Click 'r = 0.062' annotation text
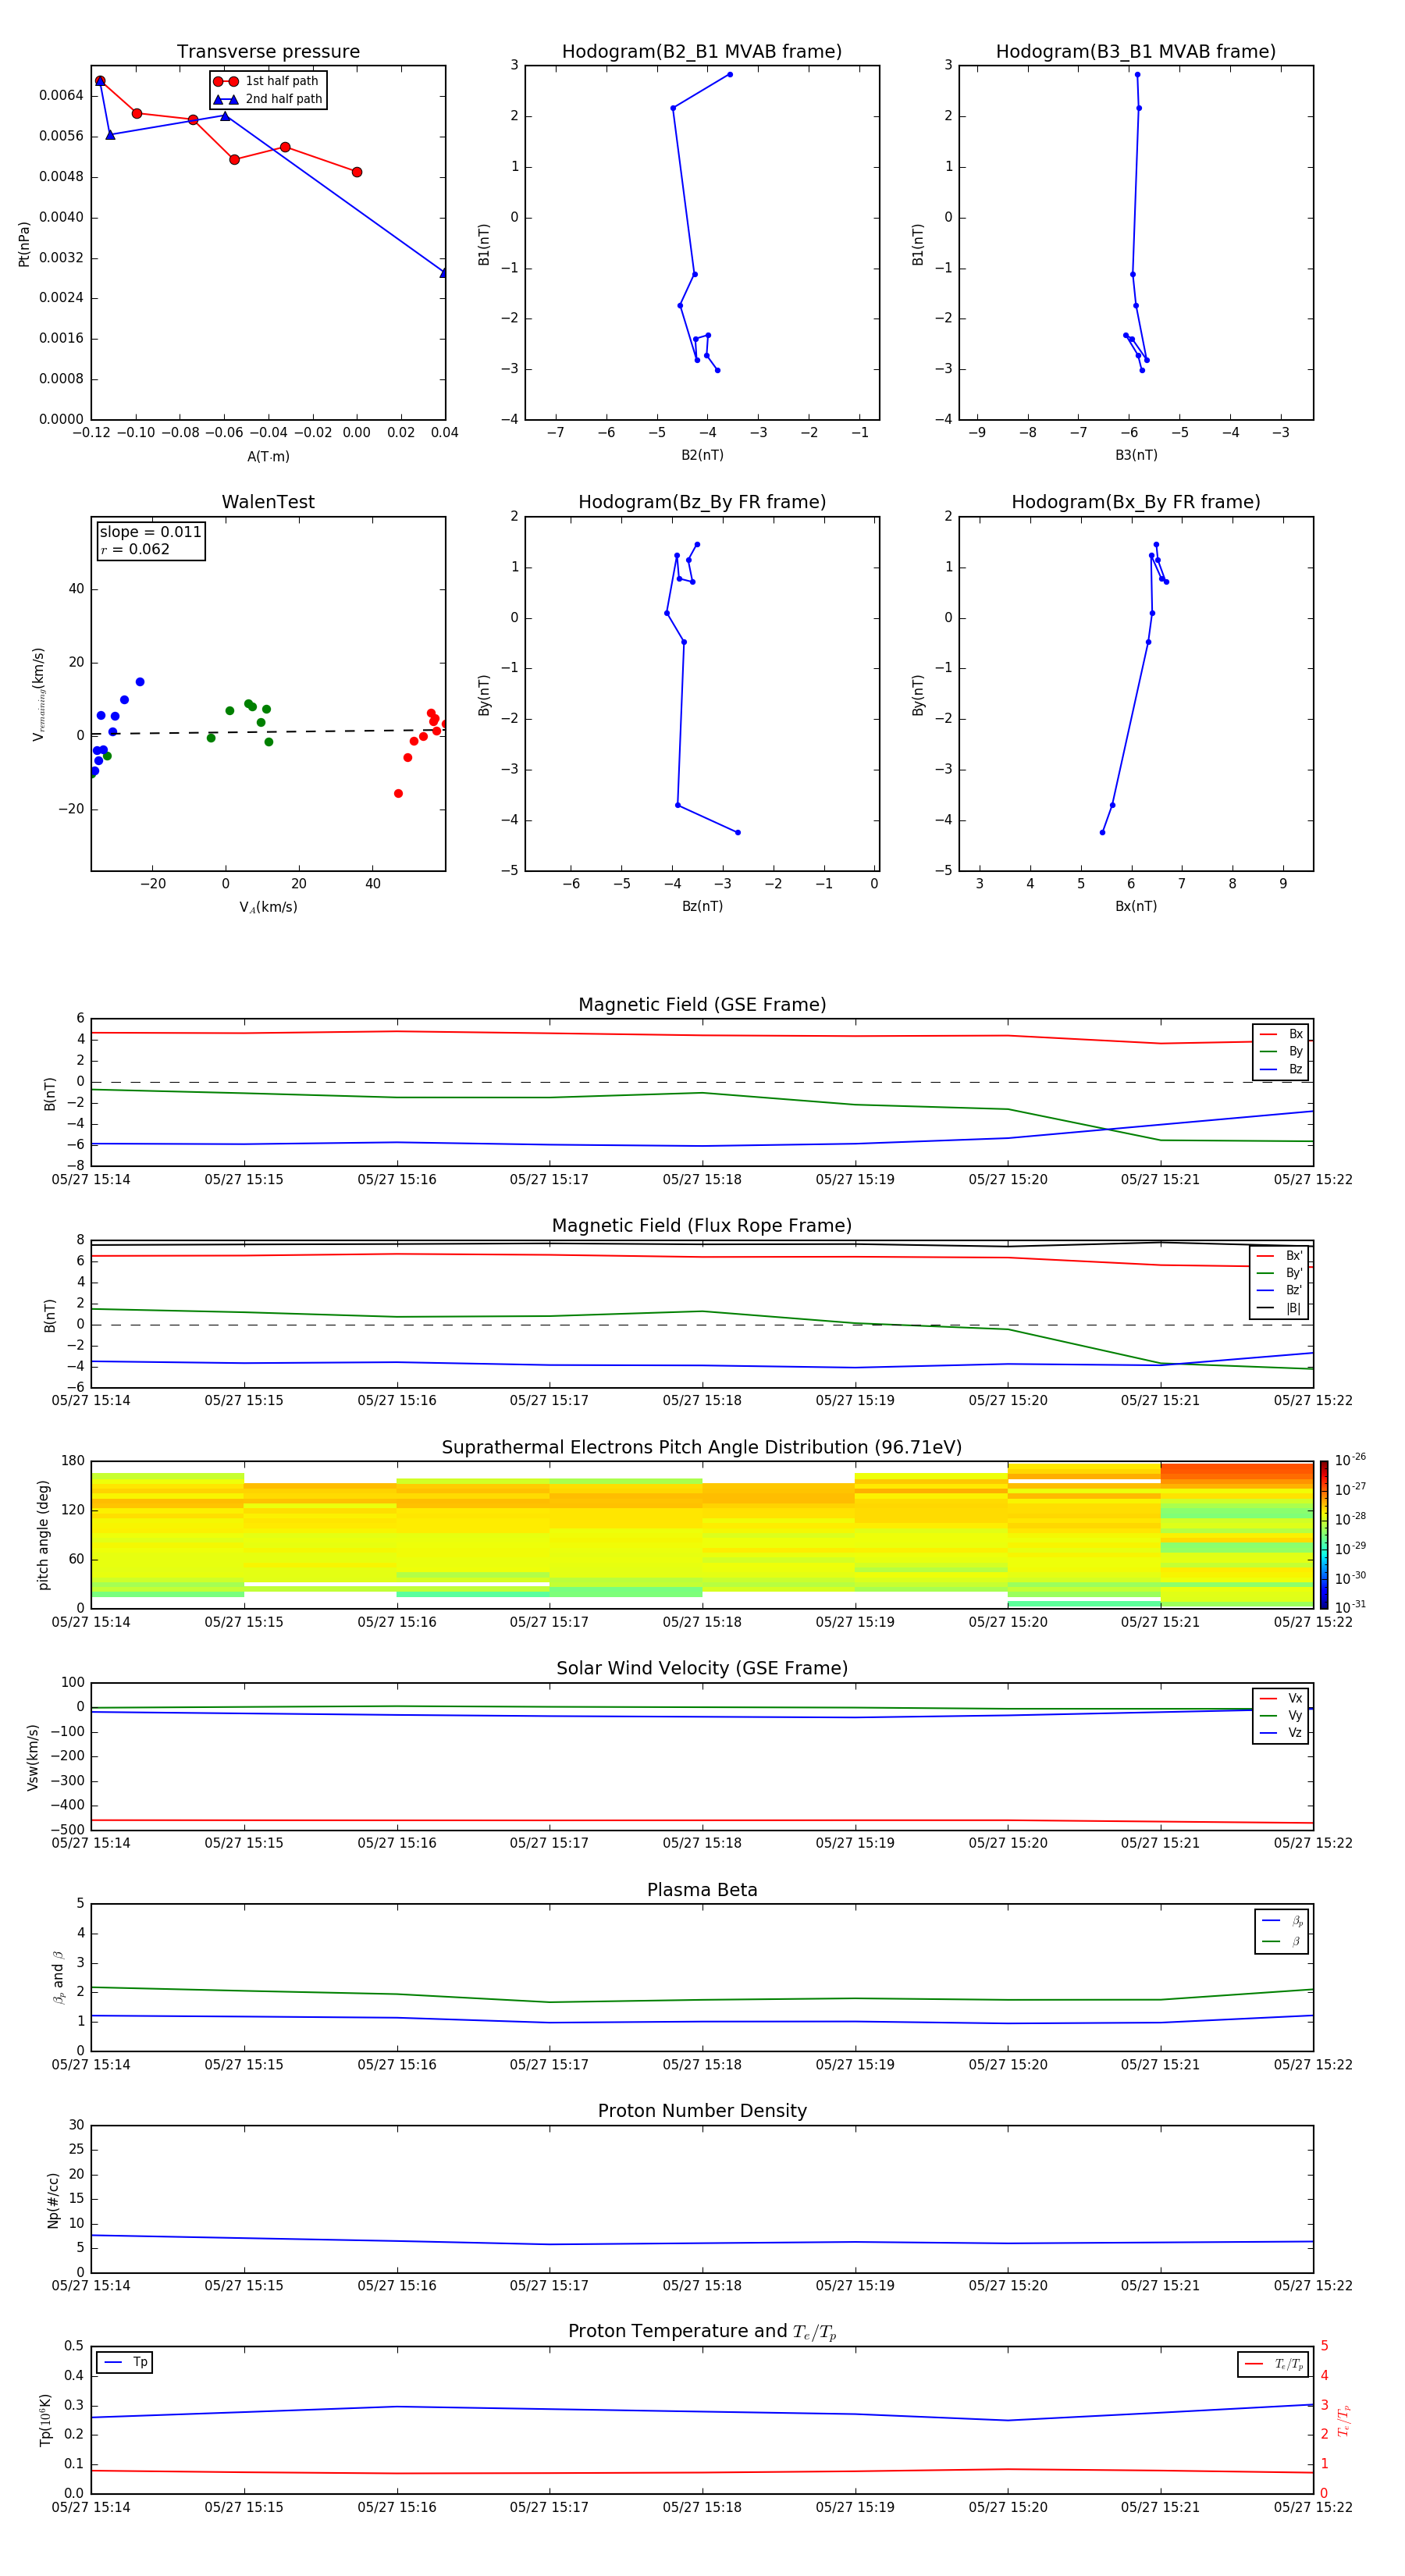The image size is (1405, 2576). (135, 549)
